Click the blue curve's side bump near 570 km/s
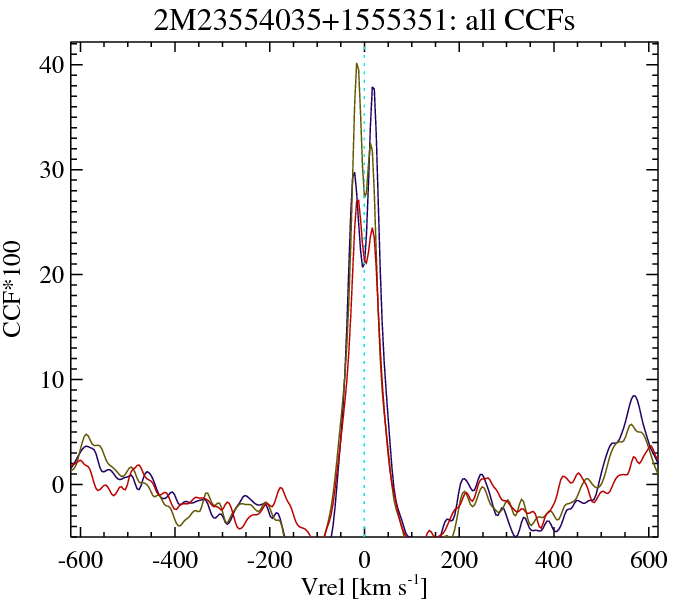The image size is (675, 600). pyautogui.click(x=634, y=396)
